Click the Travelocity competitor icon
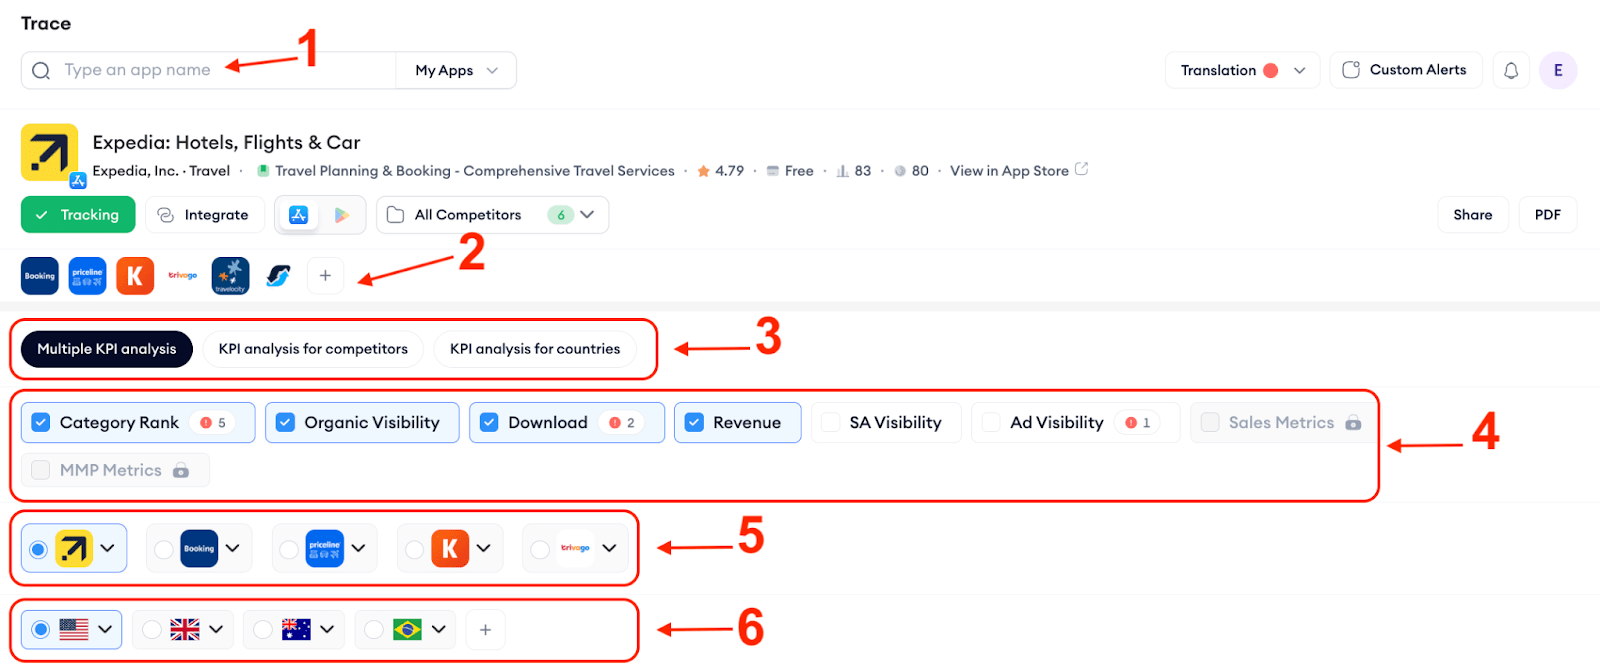 [230, 276]
